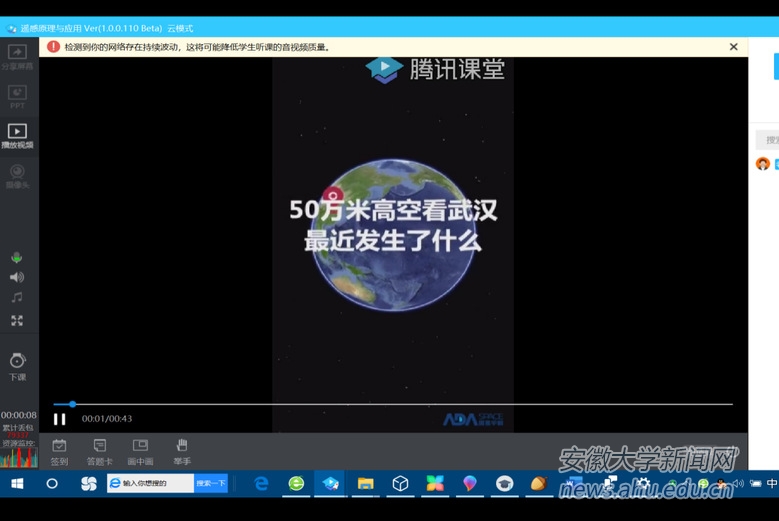Toggle fullscreen with the expand arrows icon
Screen dimensions: 779x521
[17, 321]
